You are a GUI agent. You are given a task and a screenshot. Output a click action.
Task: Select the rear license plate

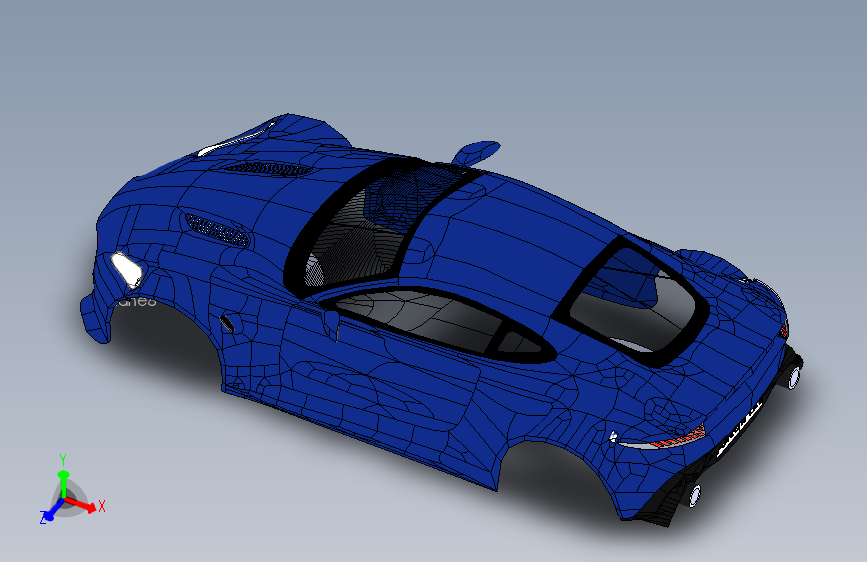click(x=740, y=429)
